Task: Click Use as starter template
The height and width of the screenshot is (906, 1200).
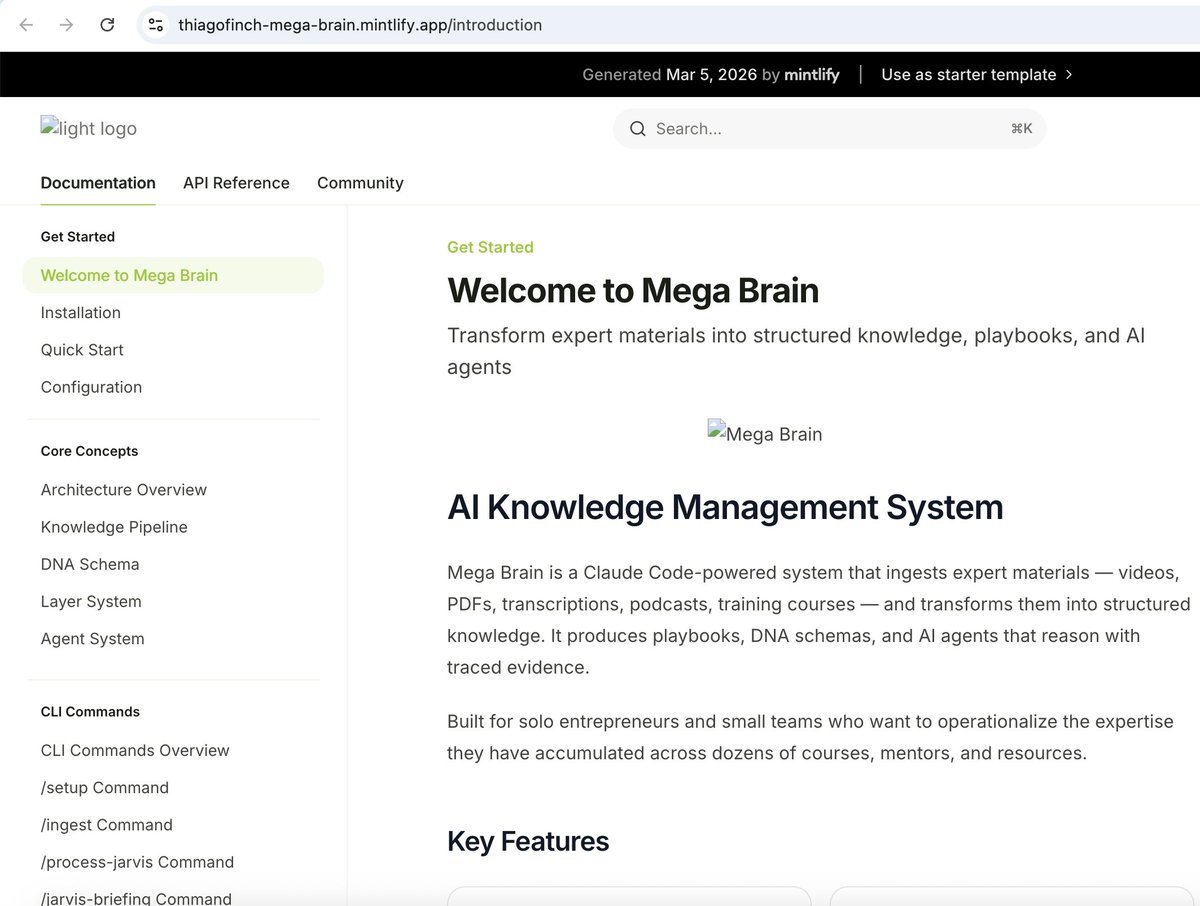Action: click(968, 75)
